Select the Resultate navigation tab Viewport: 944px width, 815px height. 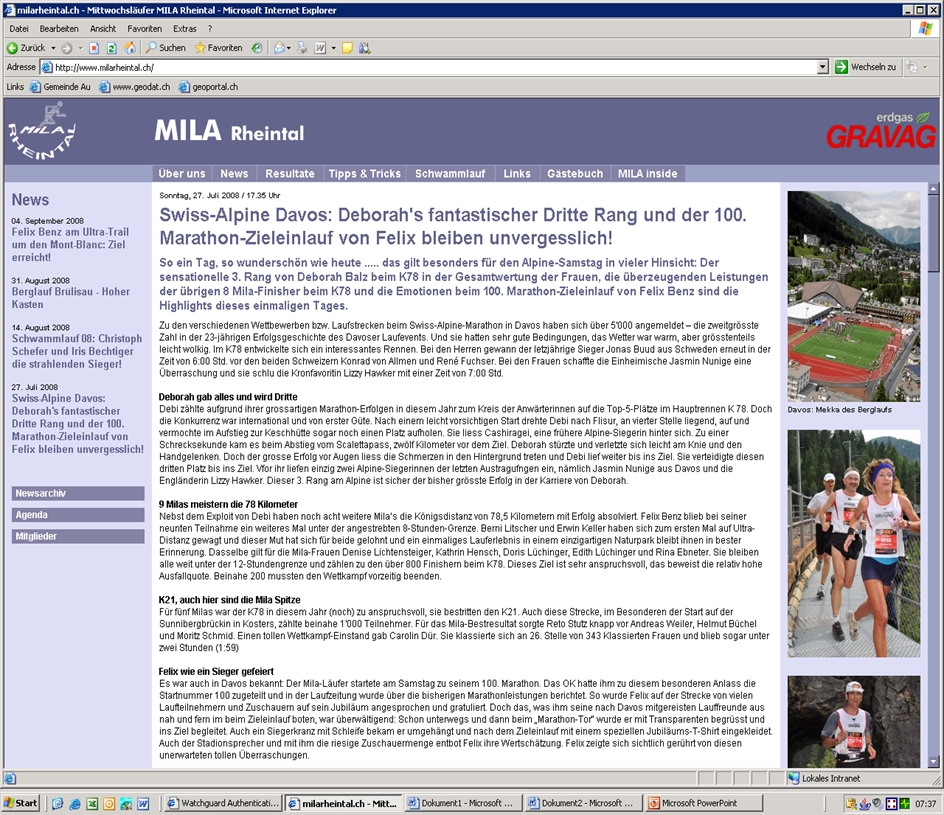click(x=290, y=173)
